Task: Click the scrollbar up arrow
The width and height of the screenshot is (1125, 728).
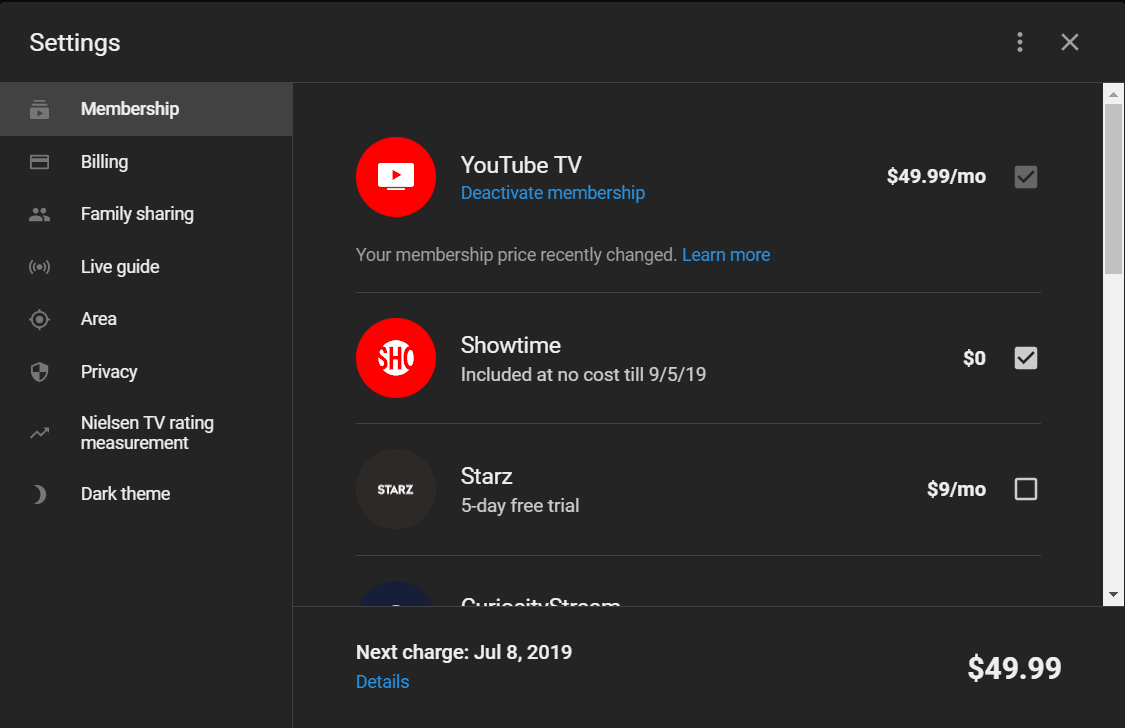Action: click(1113, 93)
